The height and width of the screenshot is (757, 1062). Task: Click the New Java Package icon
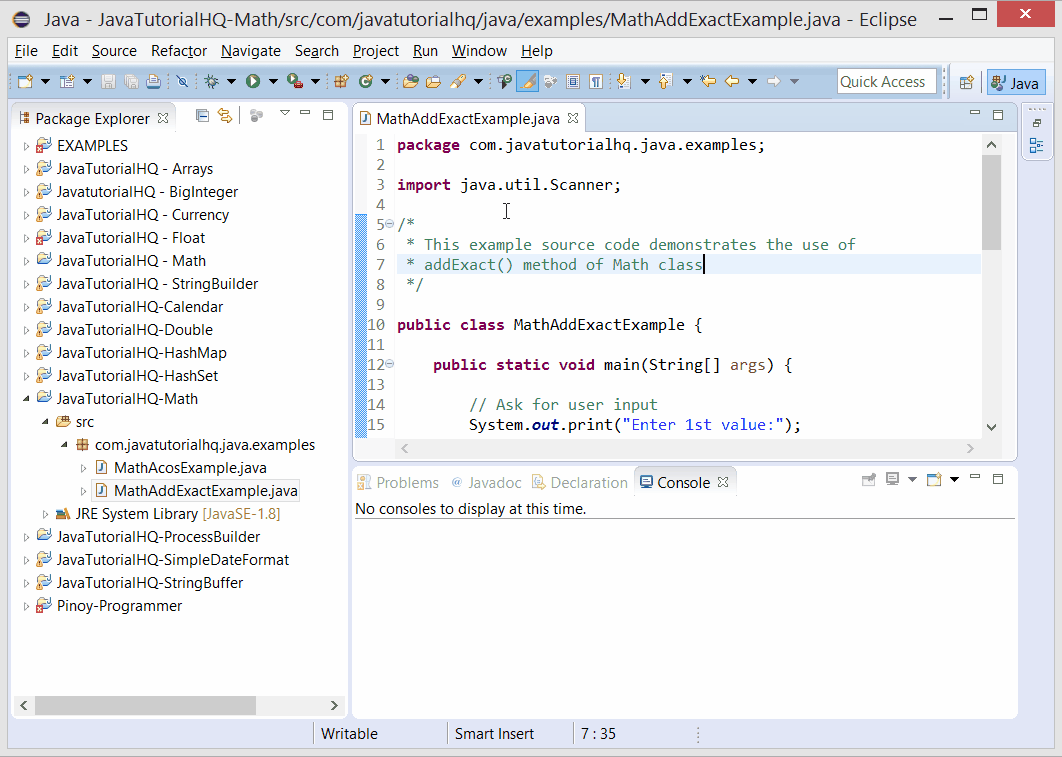(341, 82)
